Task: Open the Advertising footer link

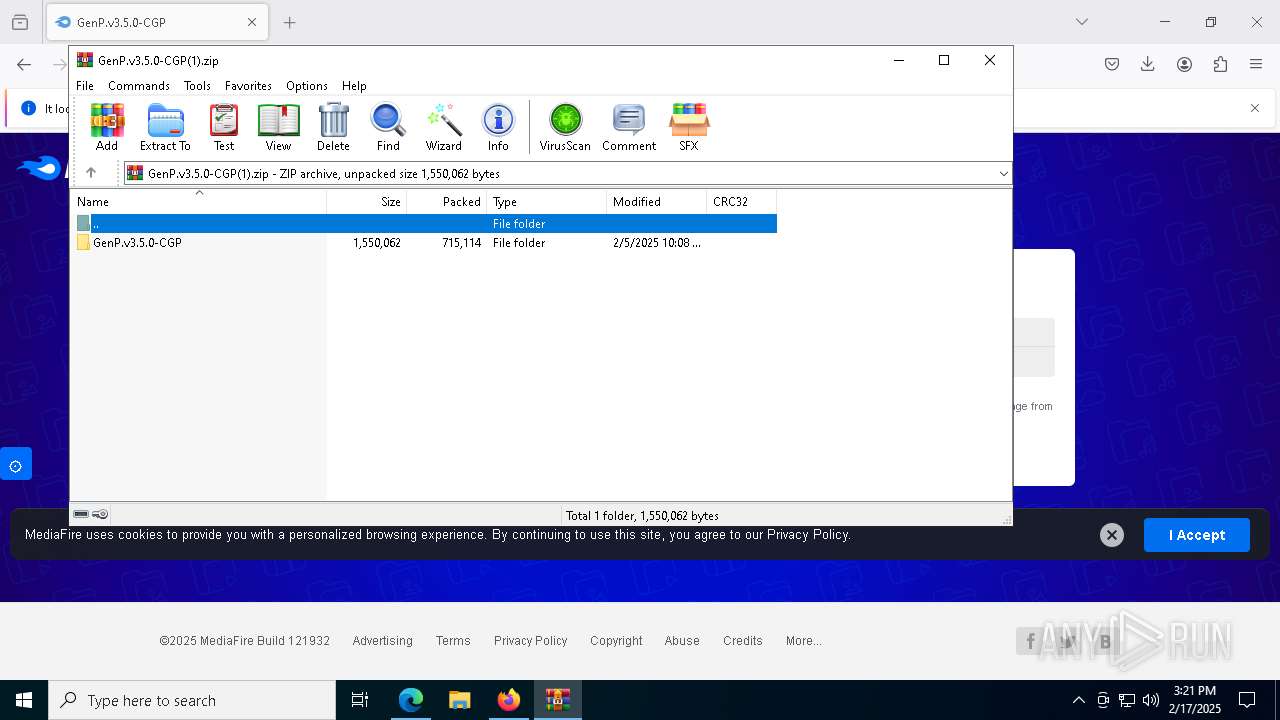Action: [382, 641]
